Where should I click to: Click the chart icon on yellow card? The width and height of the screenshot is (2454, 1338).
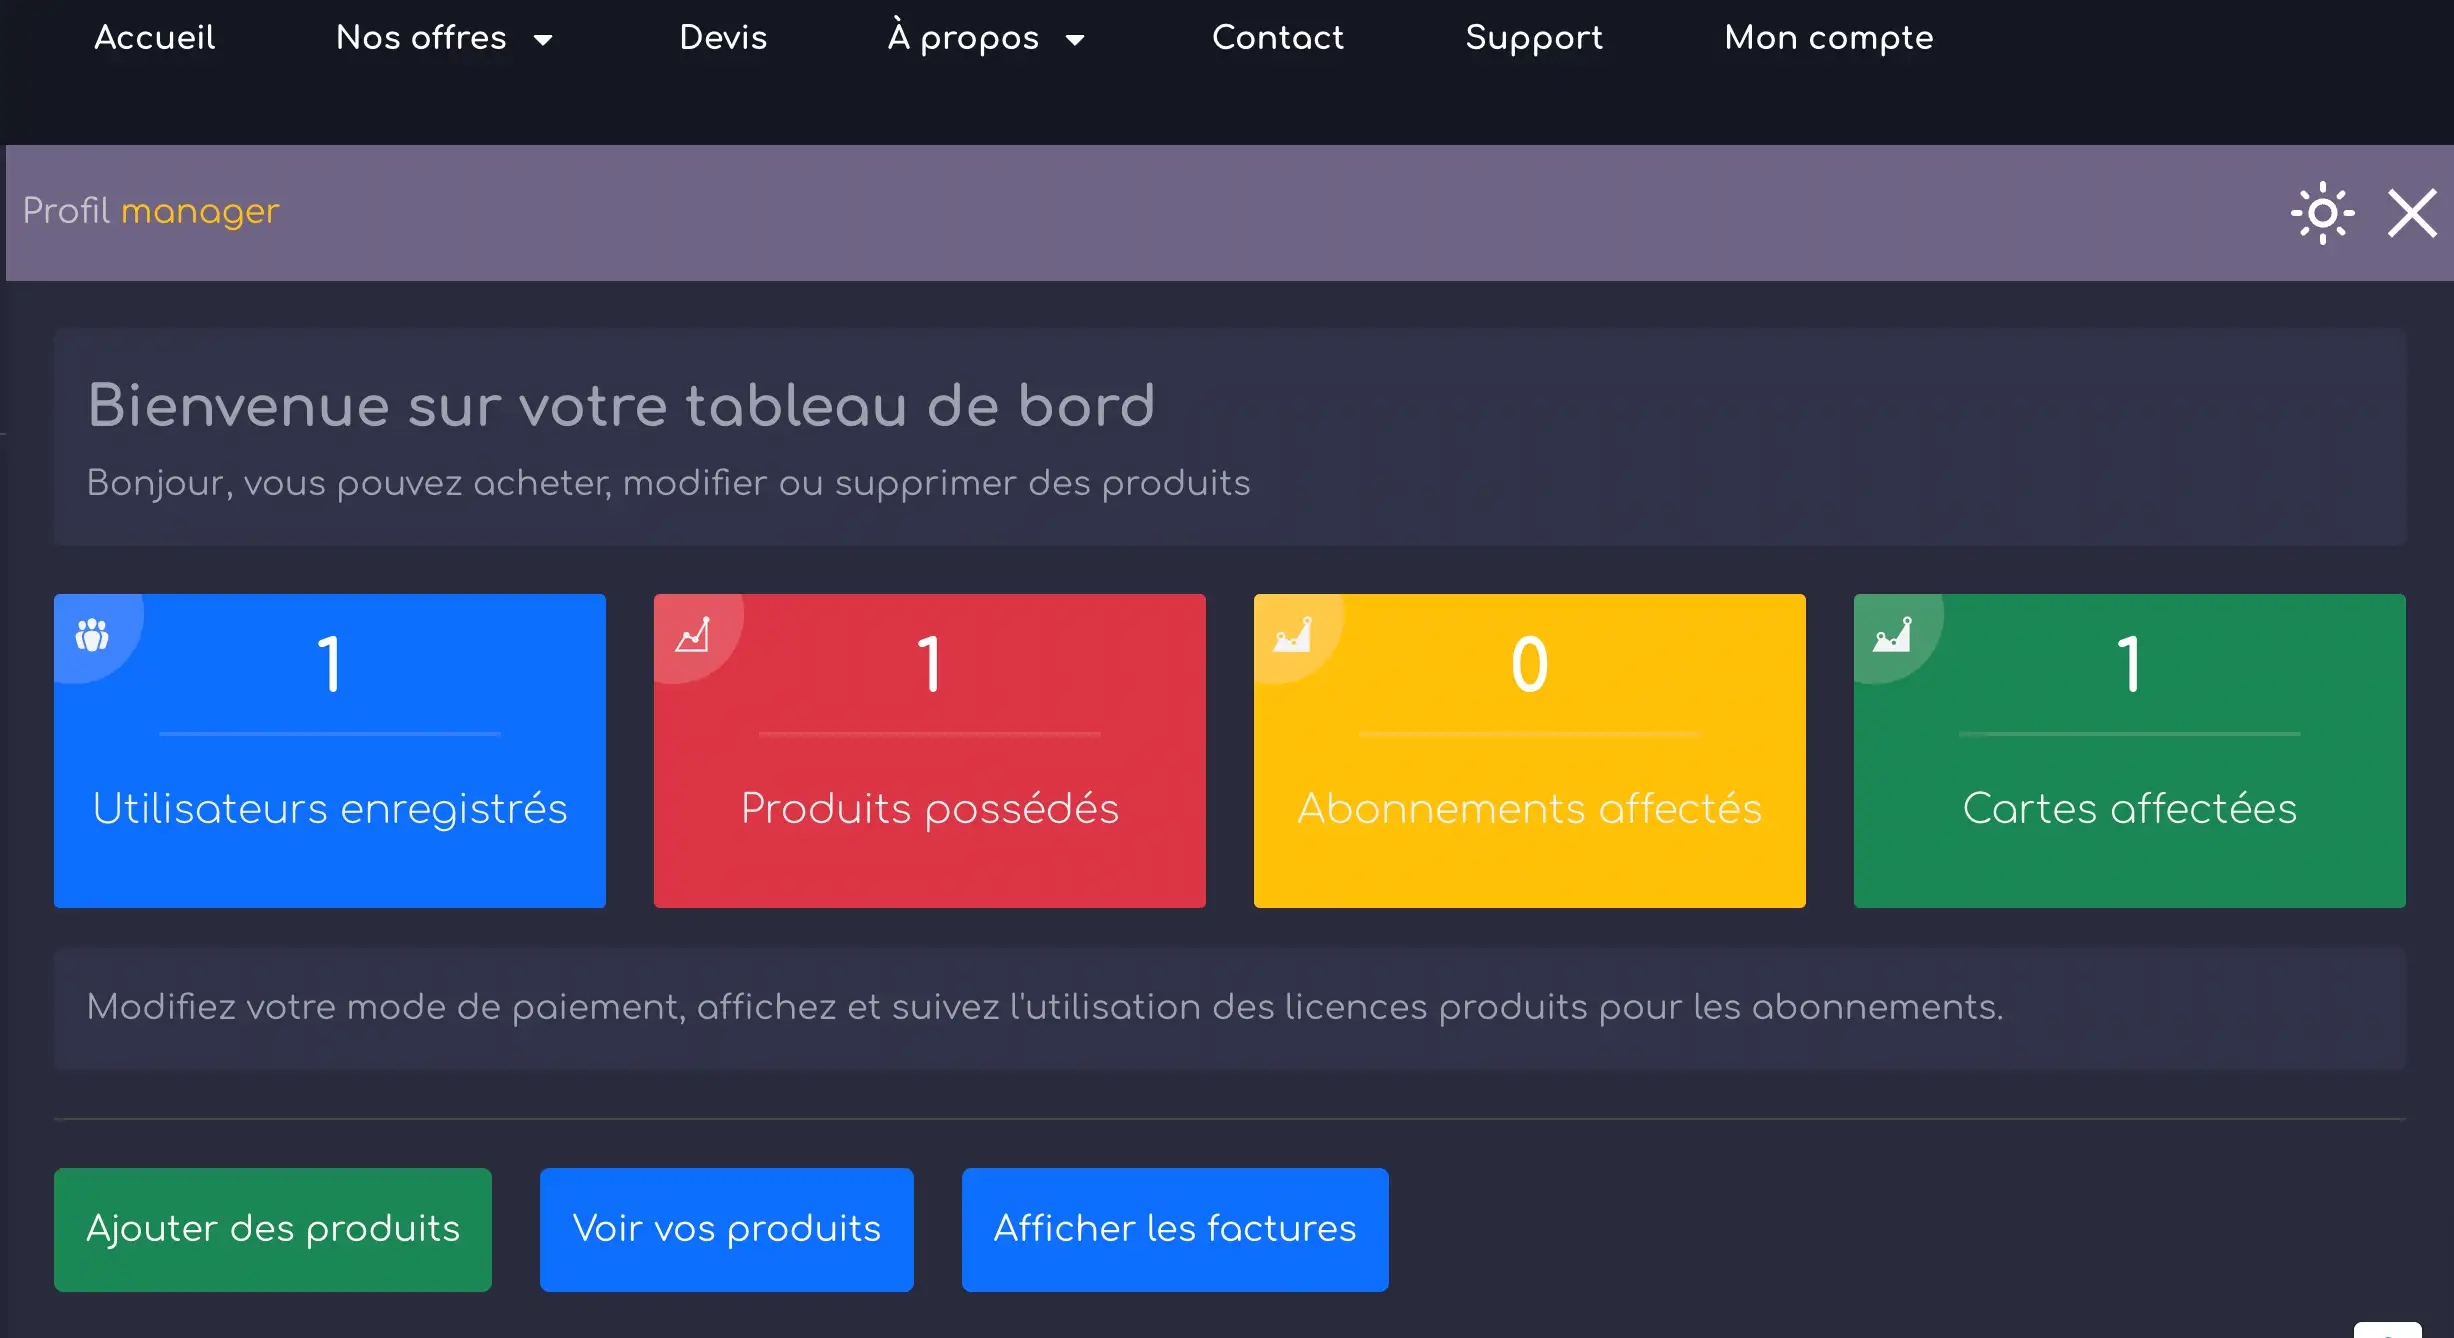tap(1292, 635)
